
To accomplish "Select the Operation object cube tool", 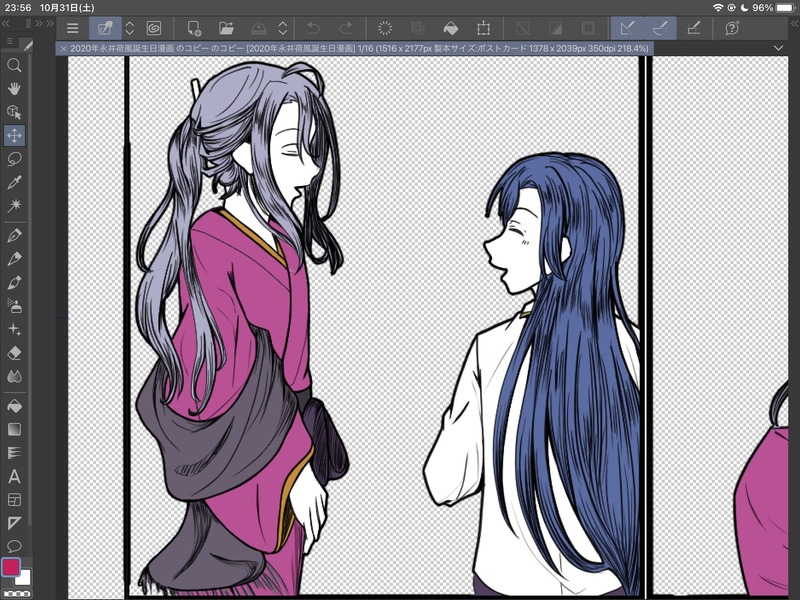I will 14,112.
